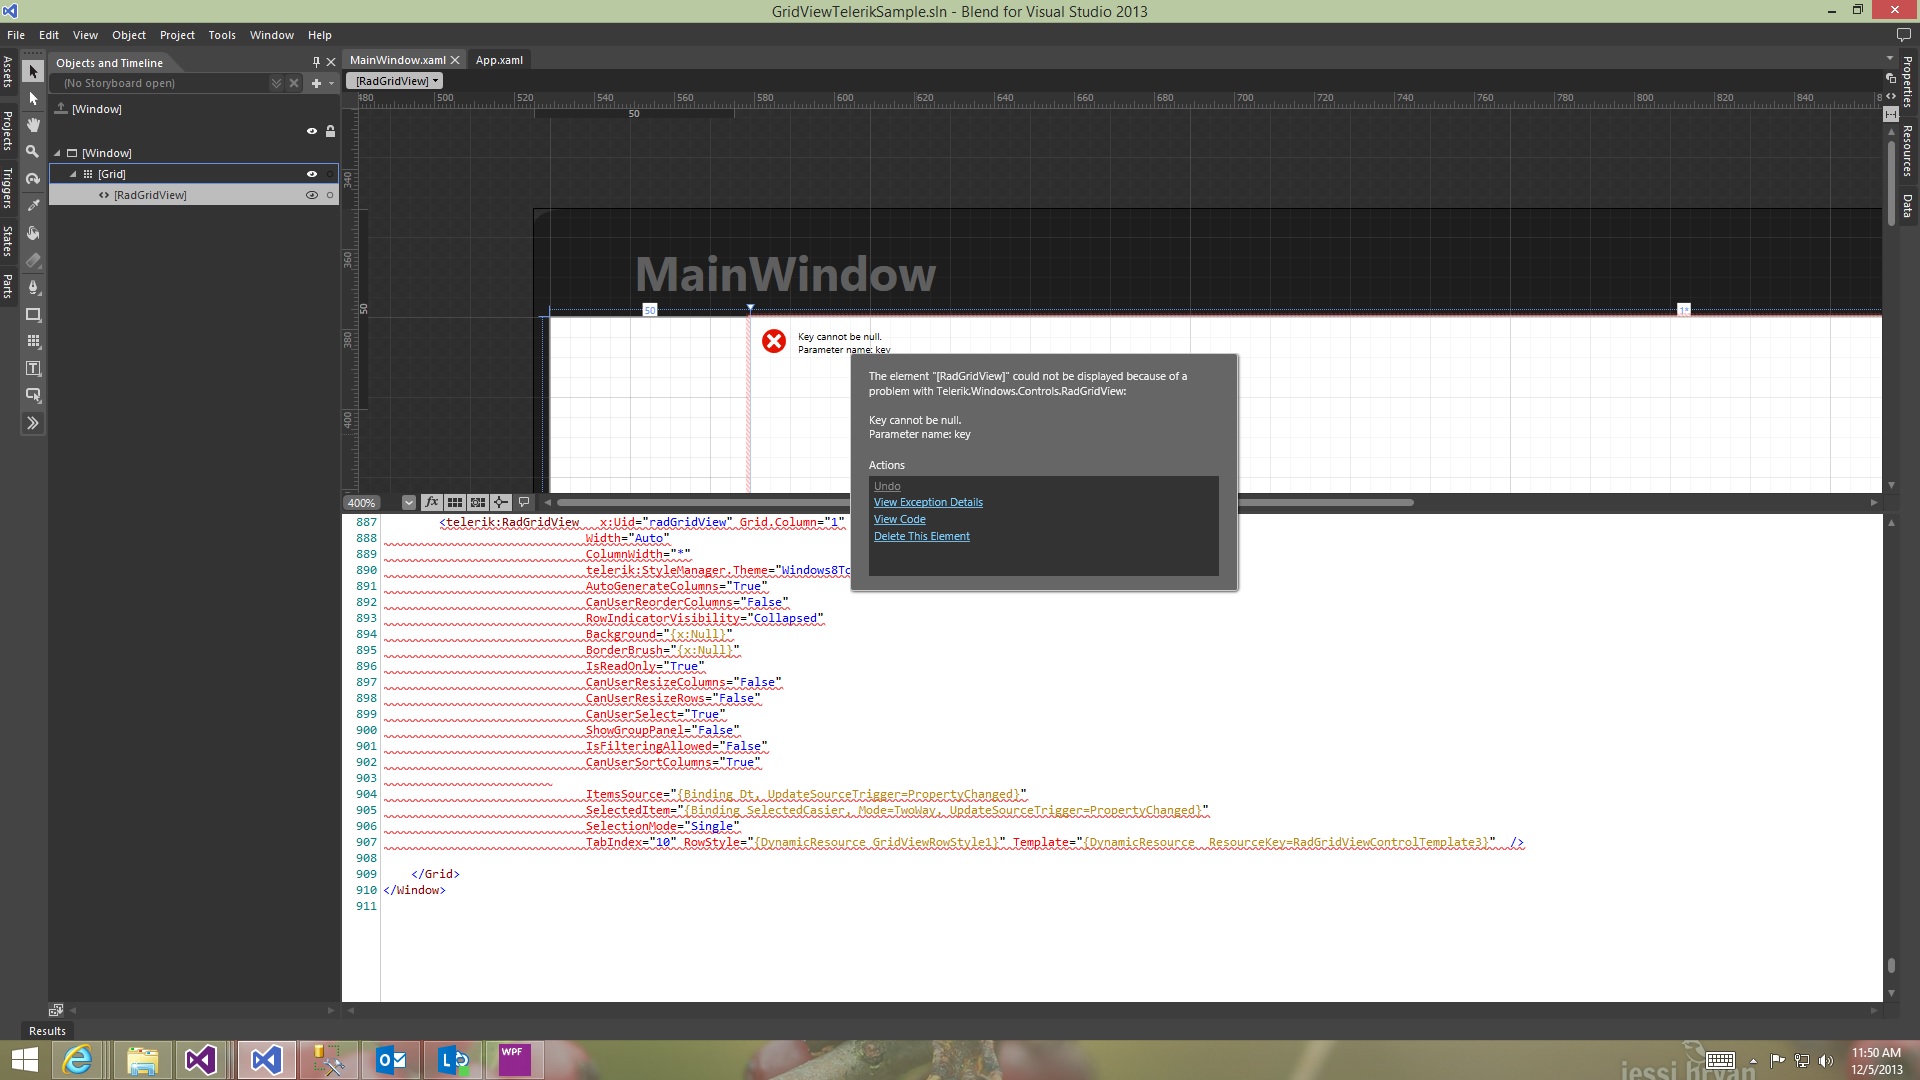Screen dimensions: 1920x1080
Task: Open the Project menu
Action: click(x=177, y=35)
